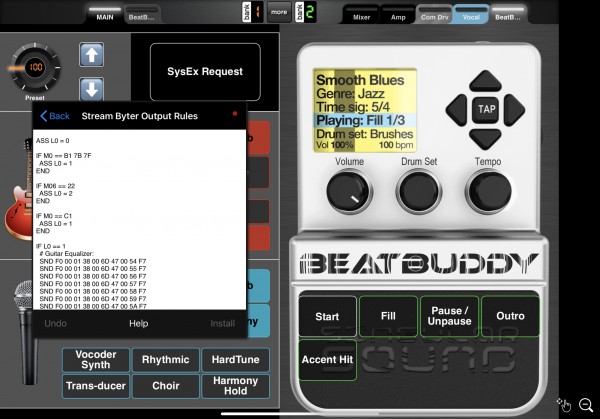Click the 'IF M0 == C1' rule line
Screen dimensions: 600x419
pos(54,216)
